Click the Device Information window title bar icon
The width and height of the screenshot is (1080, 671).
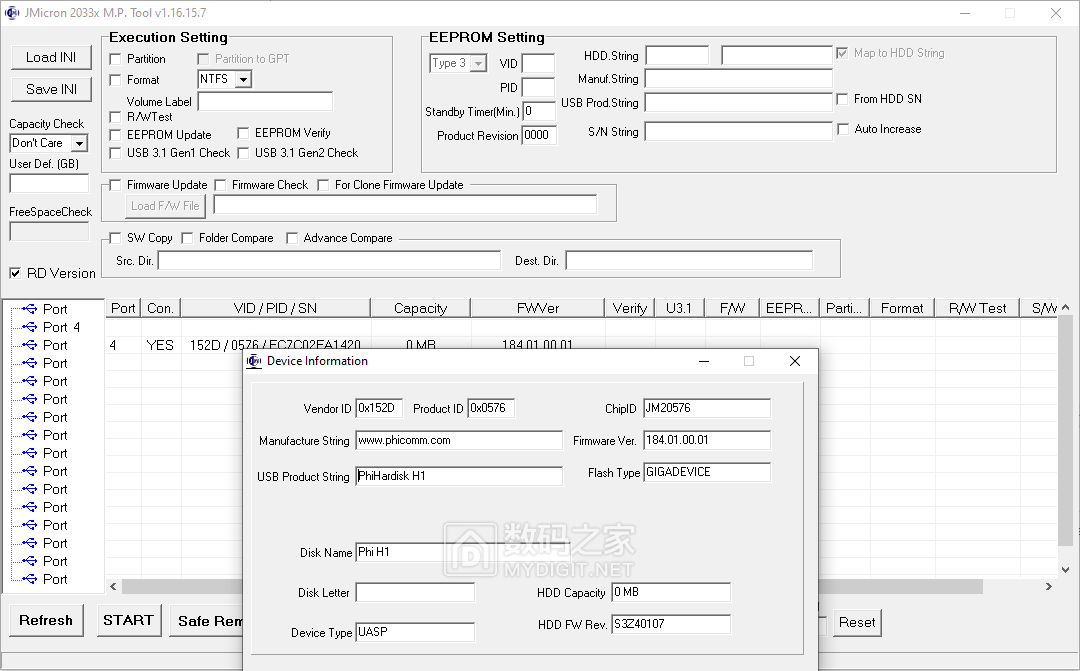(255, 361)
